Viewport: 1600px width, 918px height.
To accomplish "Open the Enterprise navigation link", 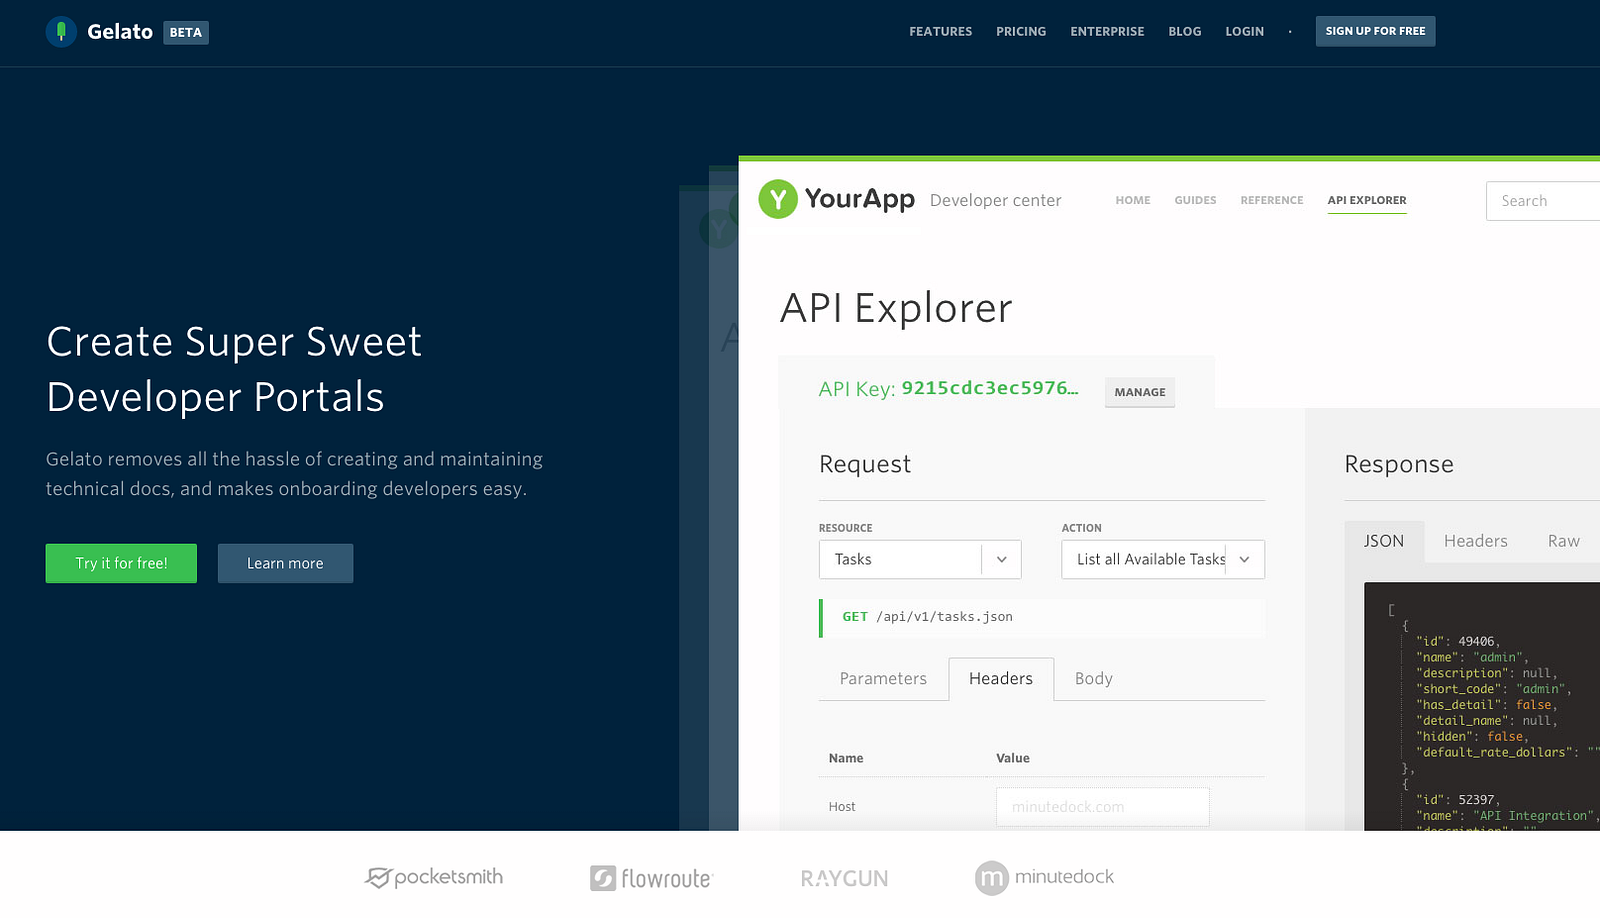I will [x=1107, y=32].
